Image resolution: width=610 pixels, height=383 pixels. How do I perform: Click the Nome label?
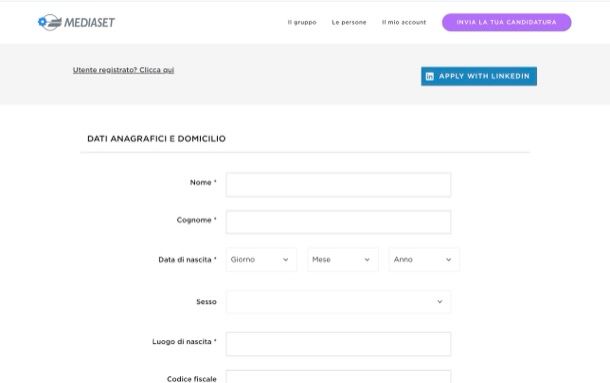[x=203, y=182]
